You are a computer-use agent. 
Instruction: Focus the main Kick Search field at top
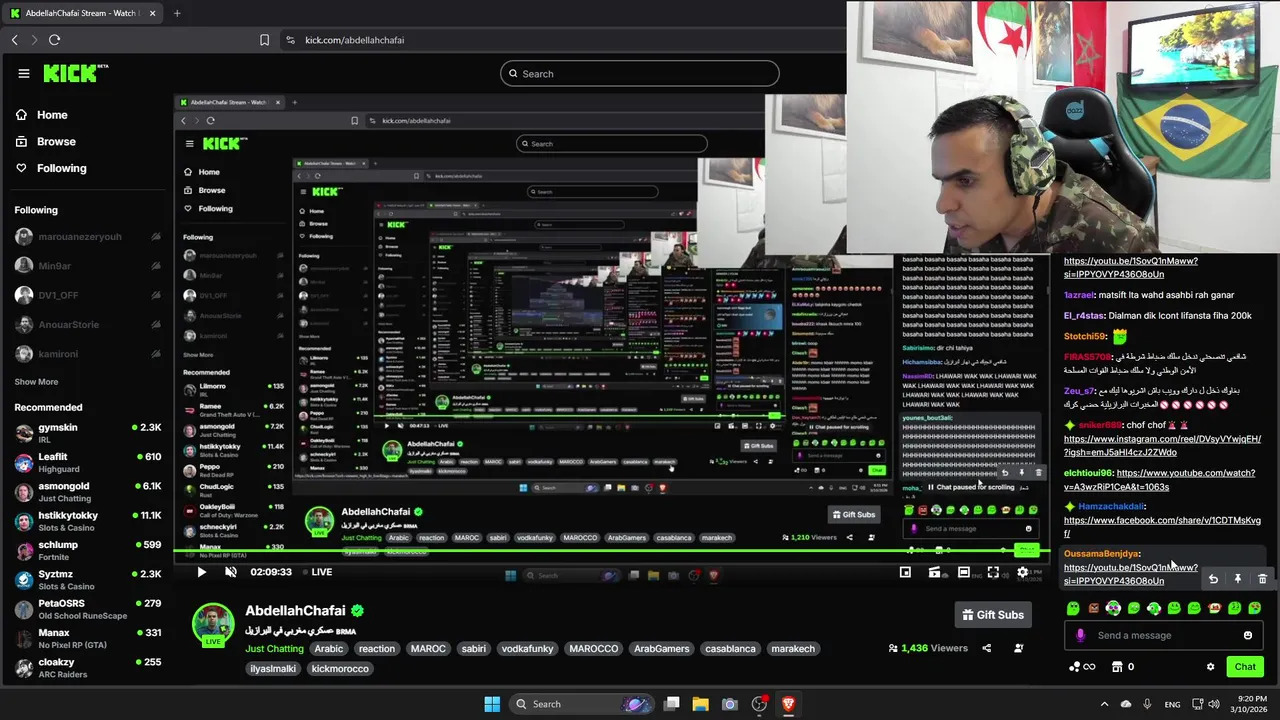(640, 73)
